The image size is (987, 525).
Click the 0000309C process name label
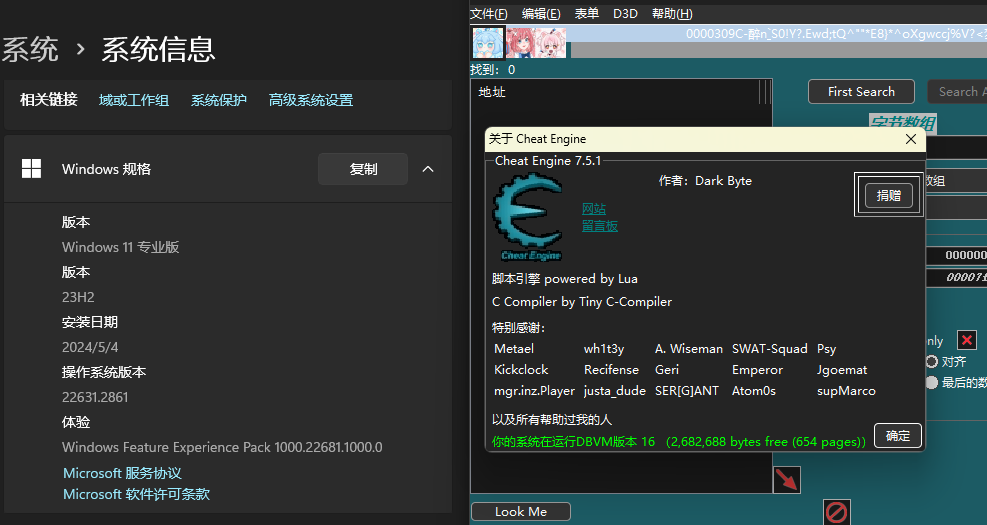pyautogui.click(x=836, y=34)
